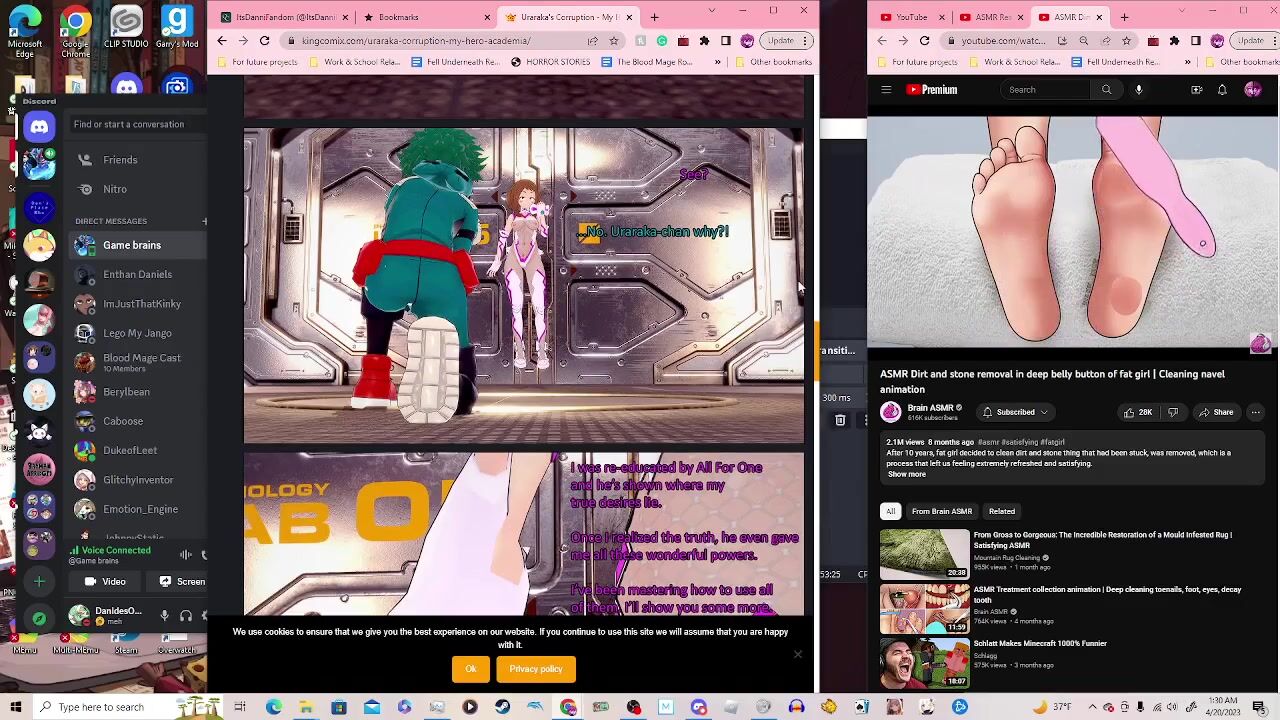Click Discord add a server plus button
The height and width of the screenshot is (720, 1280).
click(x=39, y=581)
